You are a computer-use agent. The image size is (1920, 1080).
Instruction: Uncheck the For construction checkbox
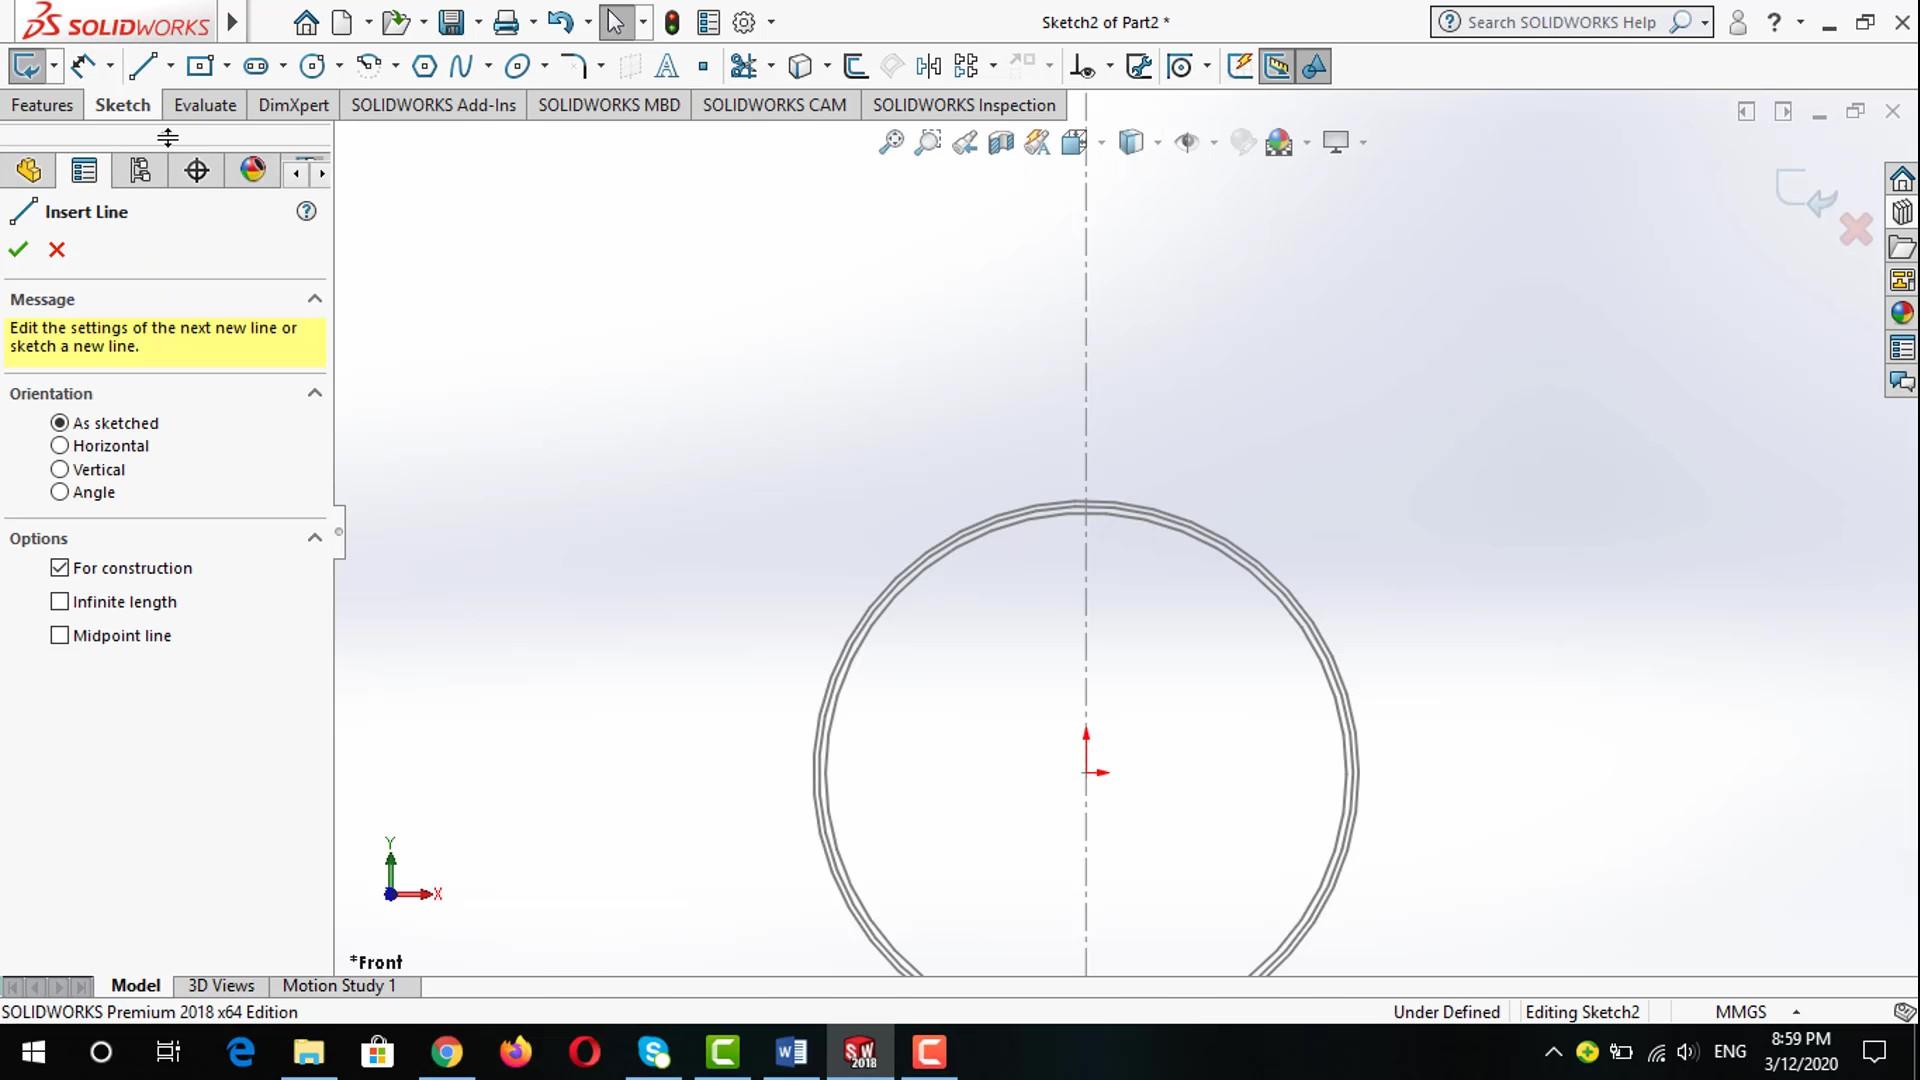click(x=60, y=568)
